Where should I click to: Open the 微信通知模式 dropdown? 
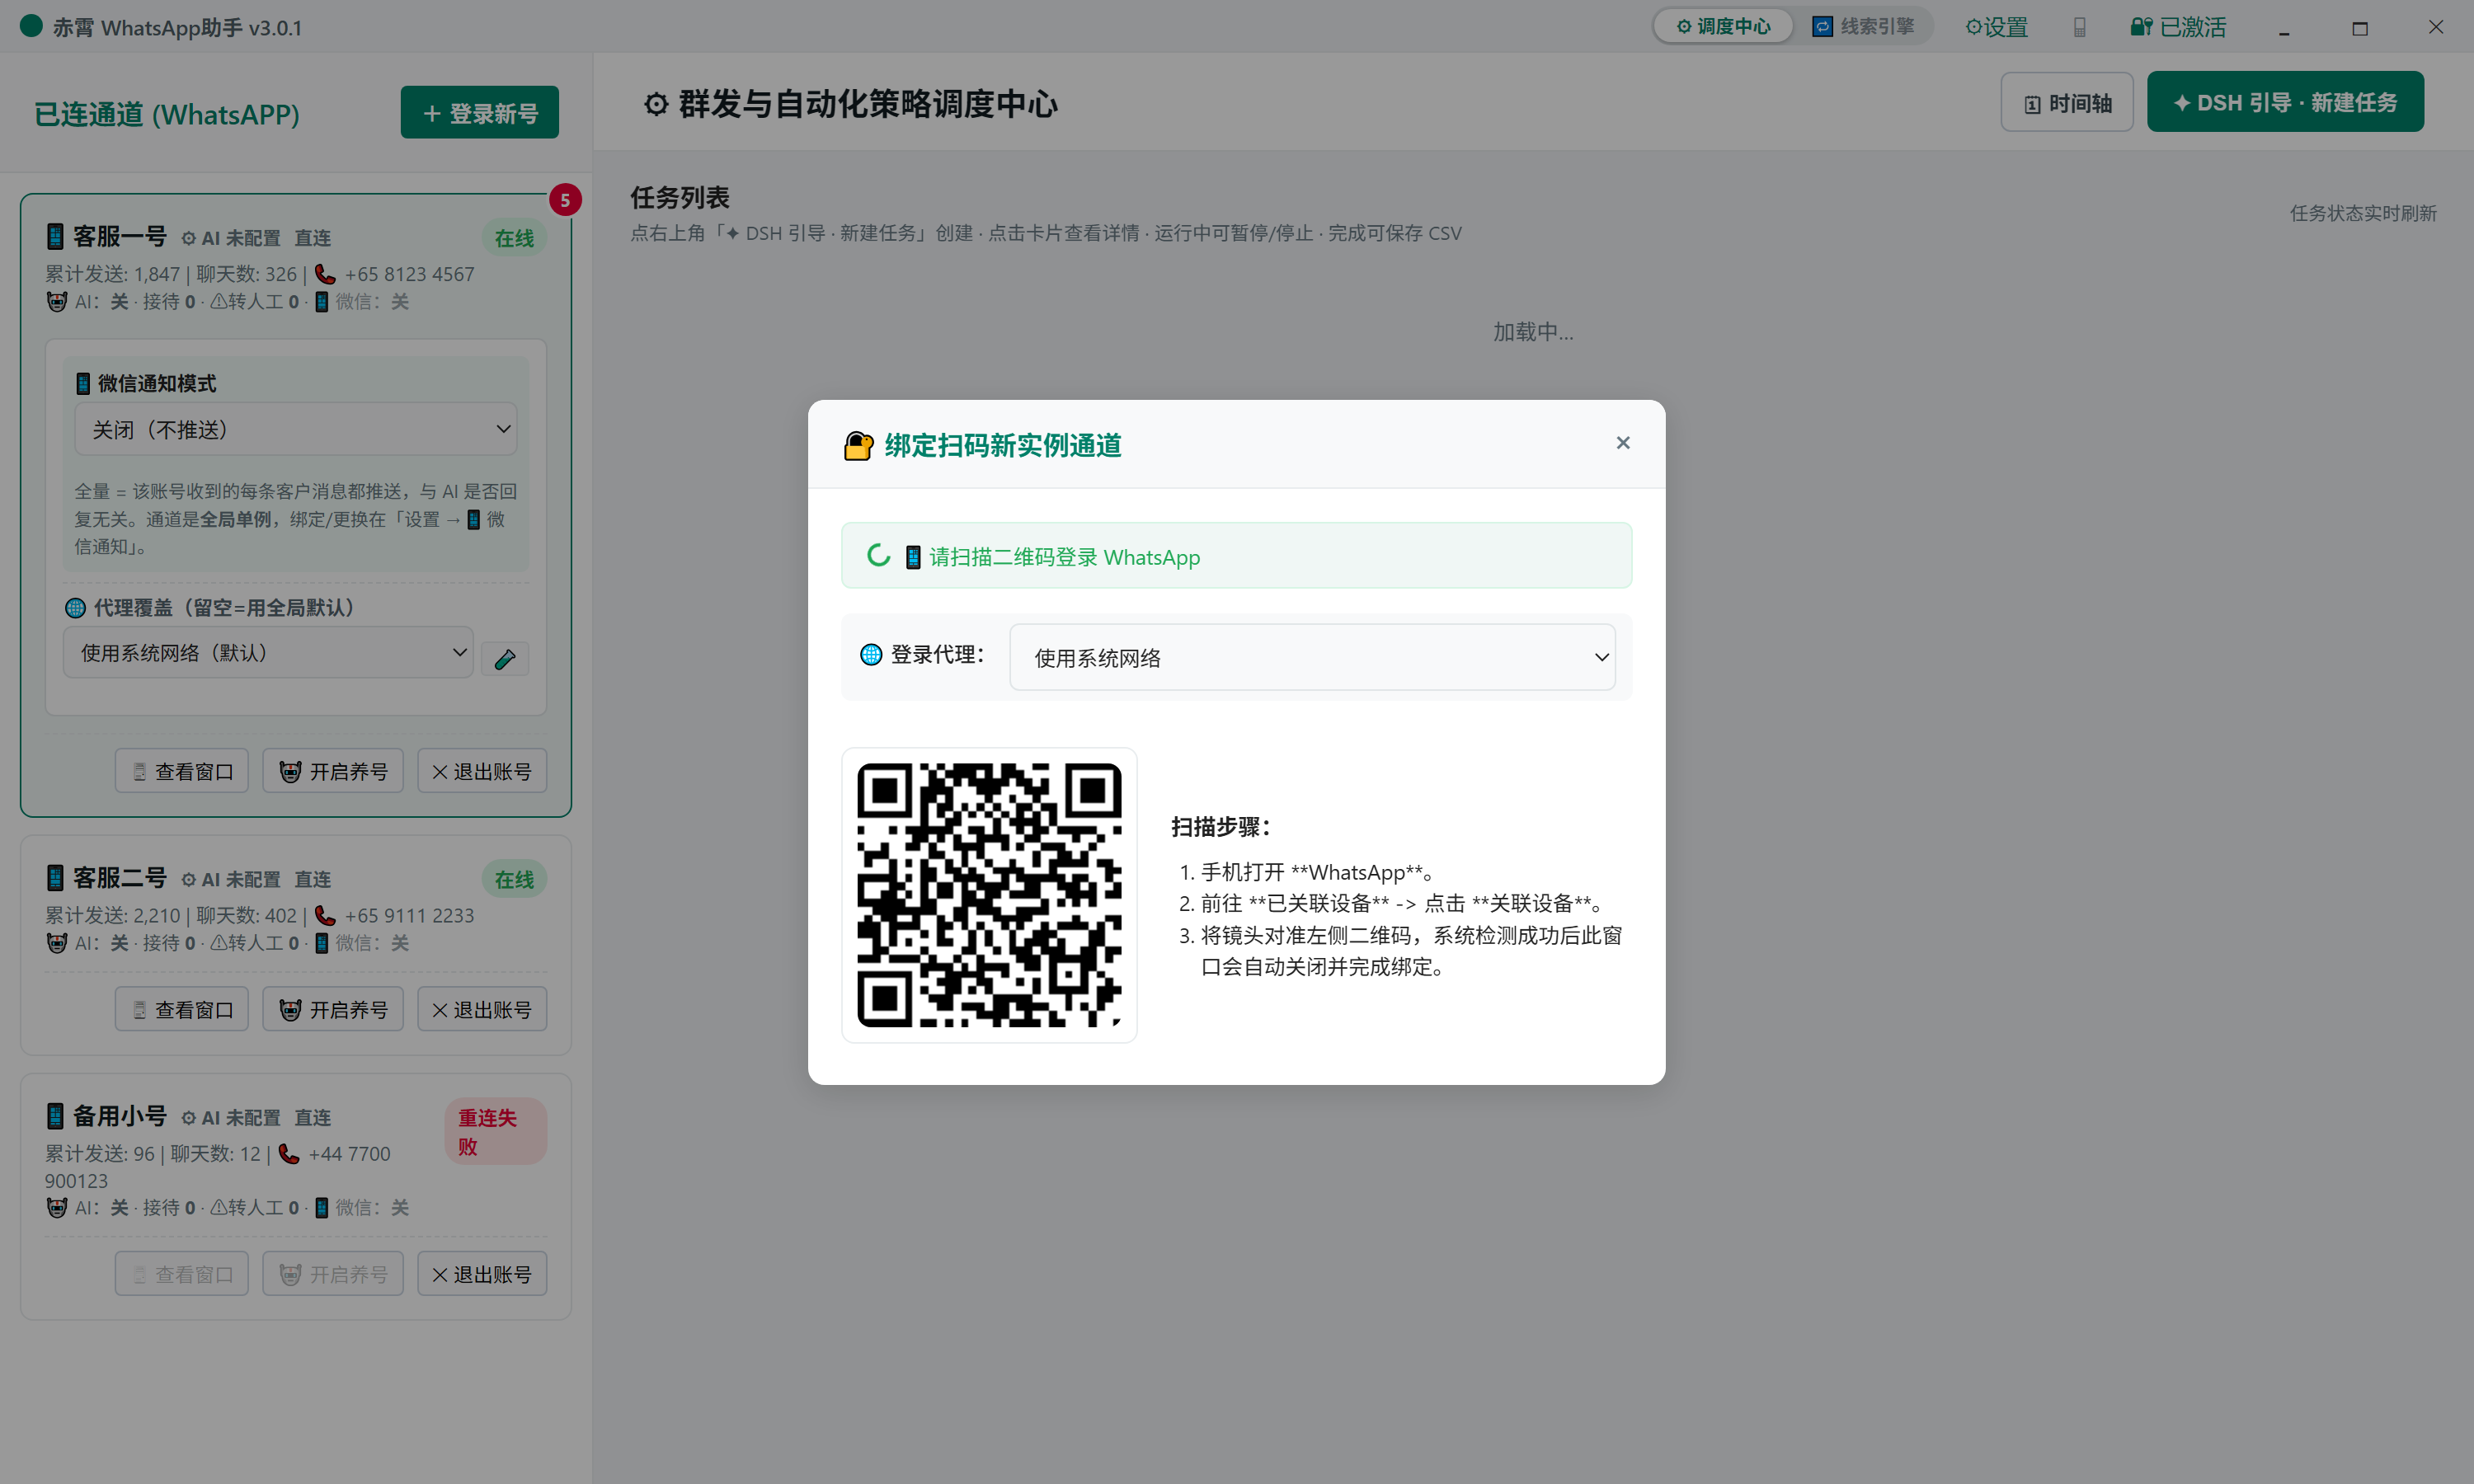[295, 429]
